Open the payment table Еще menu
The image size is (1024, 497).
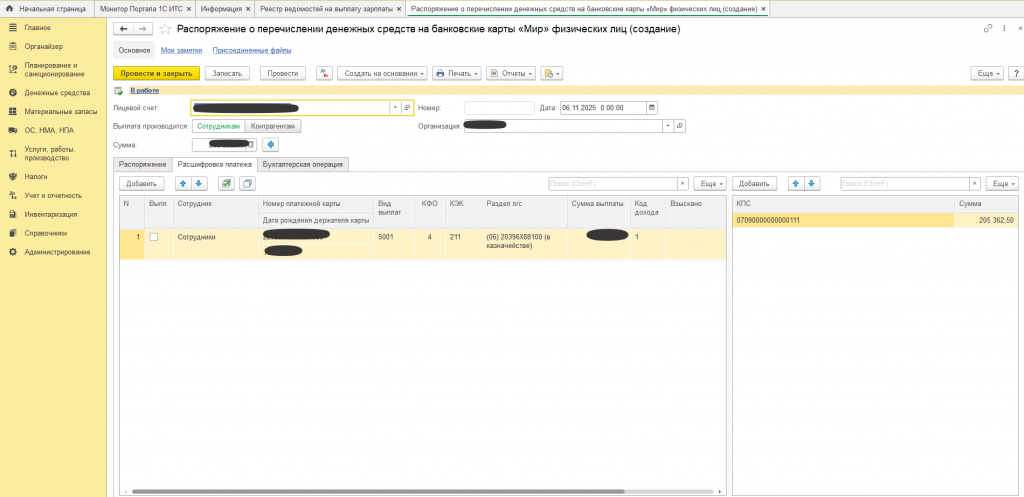click(x=710, y=184)
